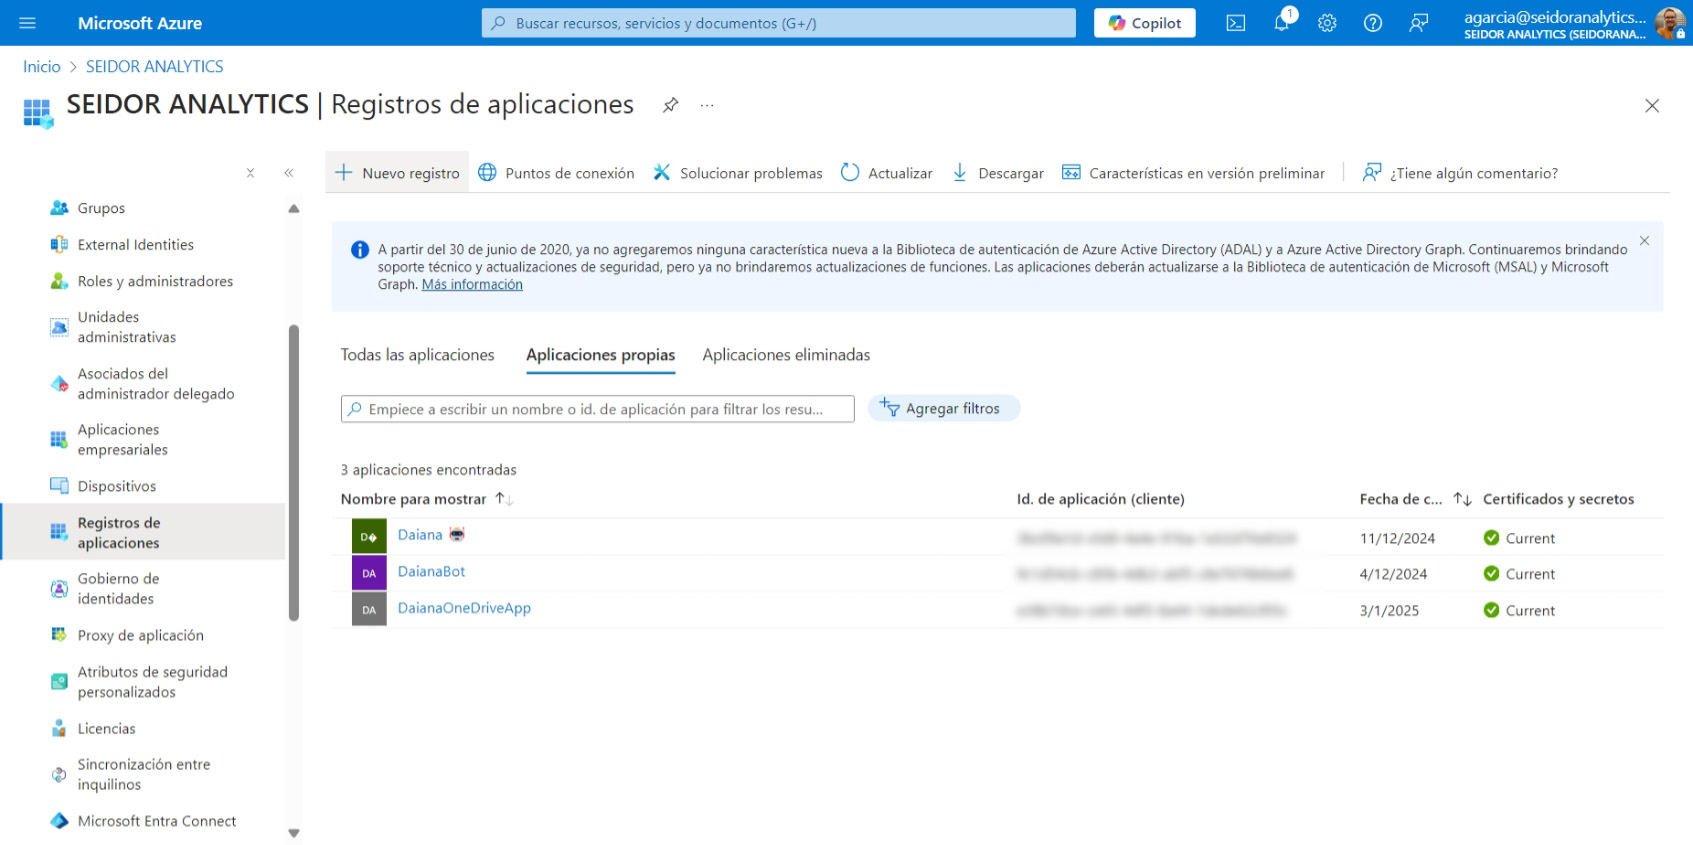Open the notifications bell

point(1281,23)
